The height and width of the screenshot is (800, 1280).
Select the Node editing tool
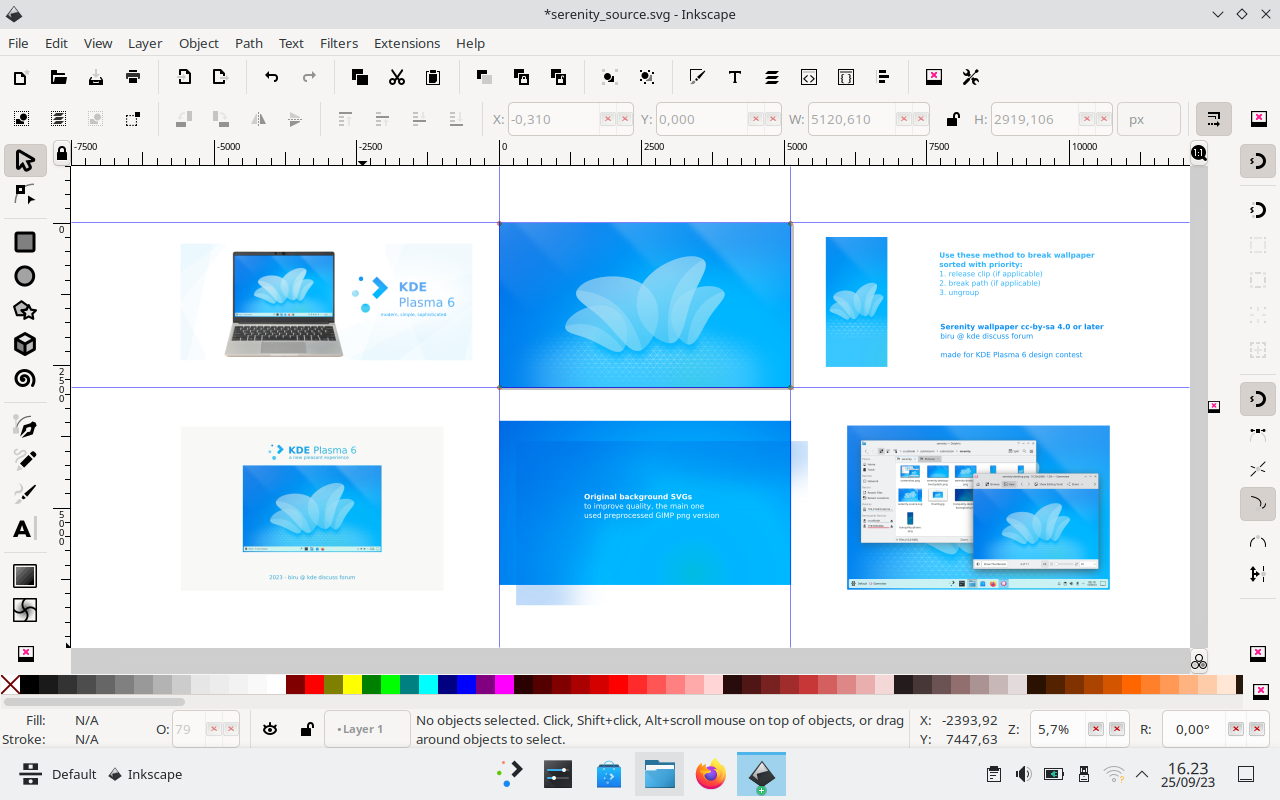(x=25, y=194)
